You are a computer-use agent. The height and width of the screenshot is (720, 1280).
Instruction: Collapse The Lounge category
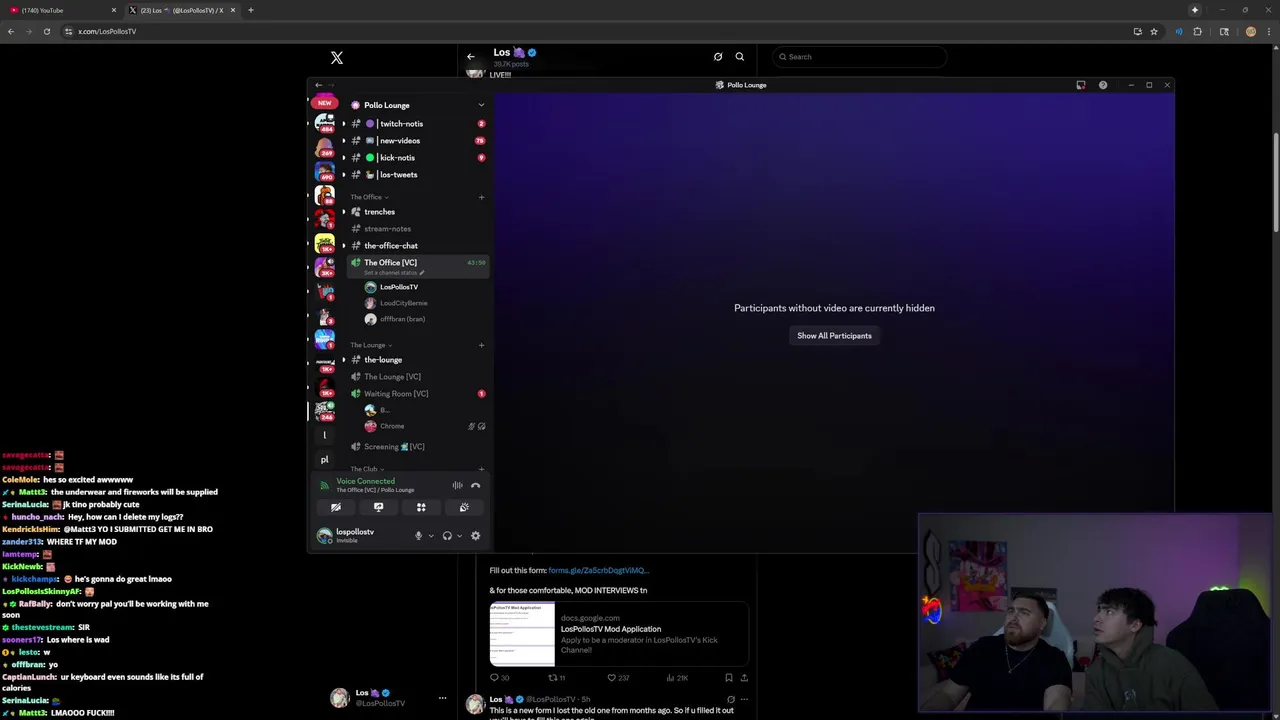pos(370,345)
